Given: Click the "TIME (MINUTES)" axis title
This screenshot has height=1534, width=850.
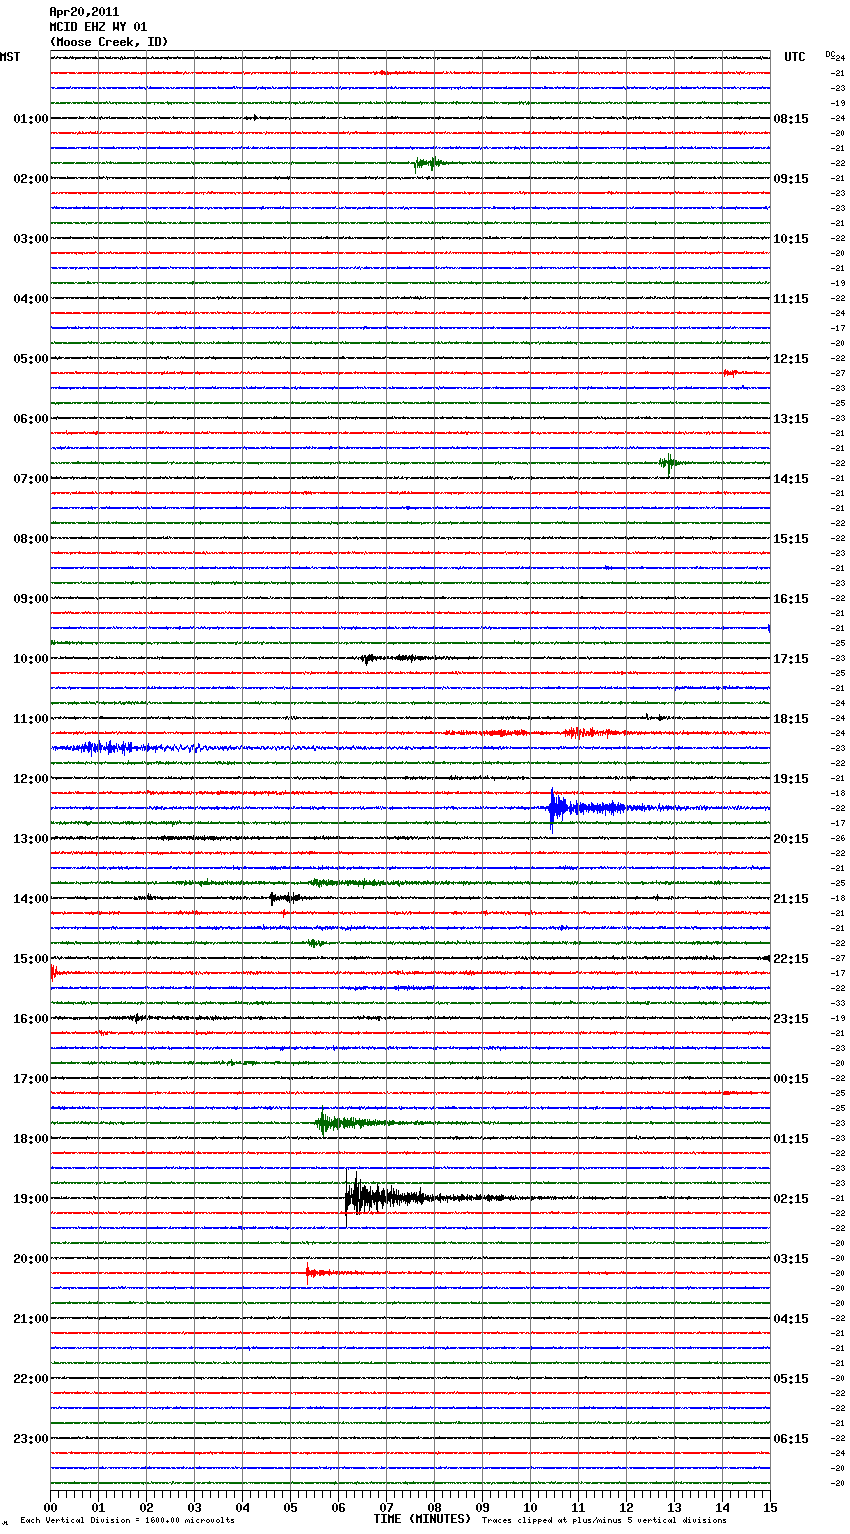Looking at the screenshot, I should pos(422,1519).
